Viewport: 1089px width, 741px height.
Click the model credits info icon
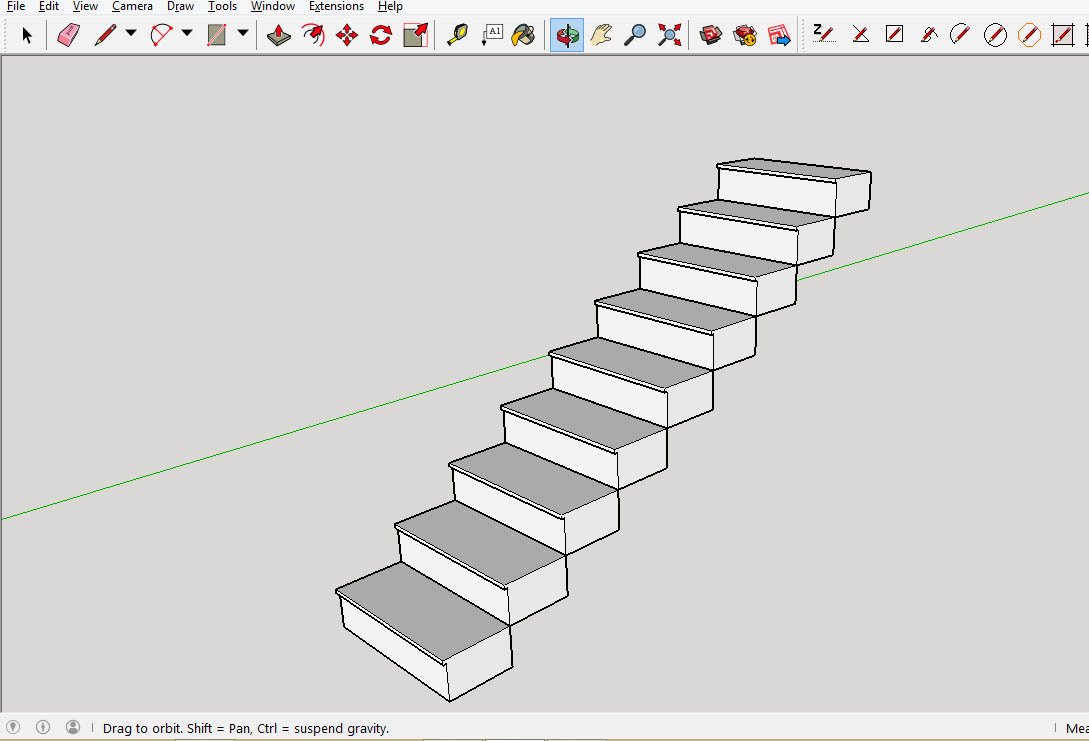(x=43, y=727)
